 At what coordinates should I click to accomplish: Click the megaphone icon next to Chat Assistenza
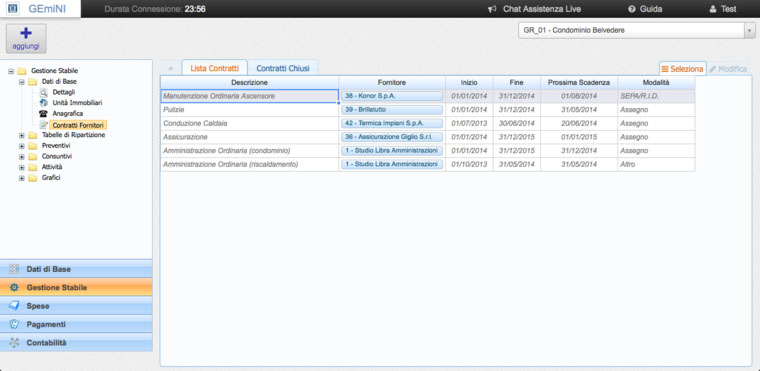tap(492, 9)
